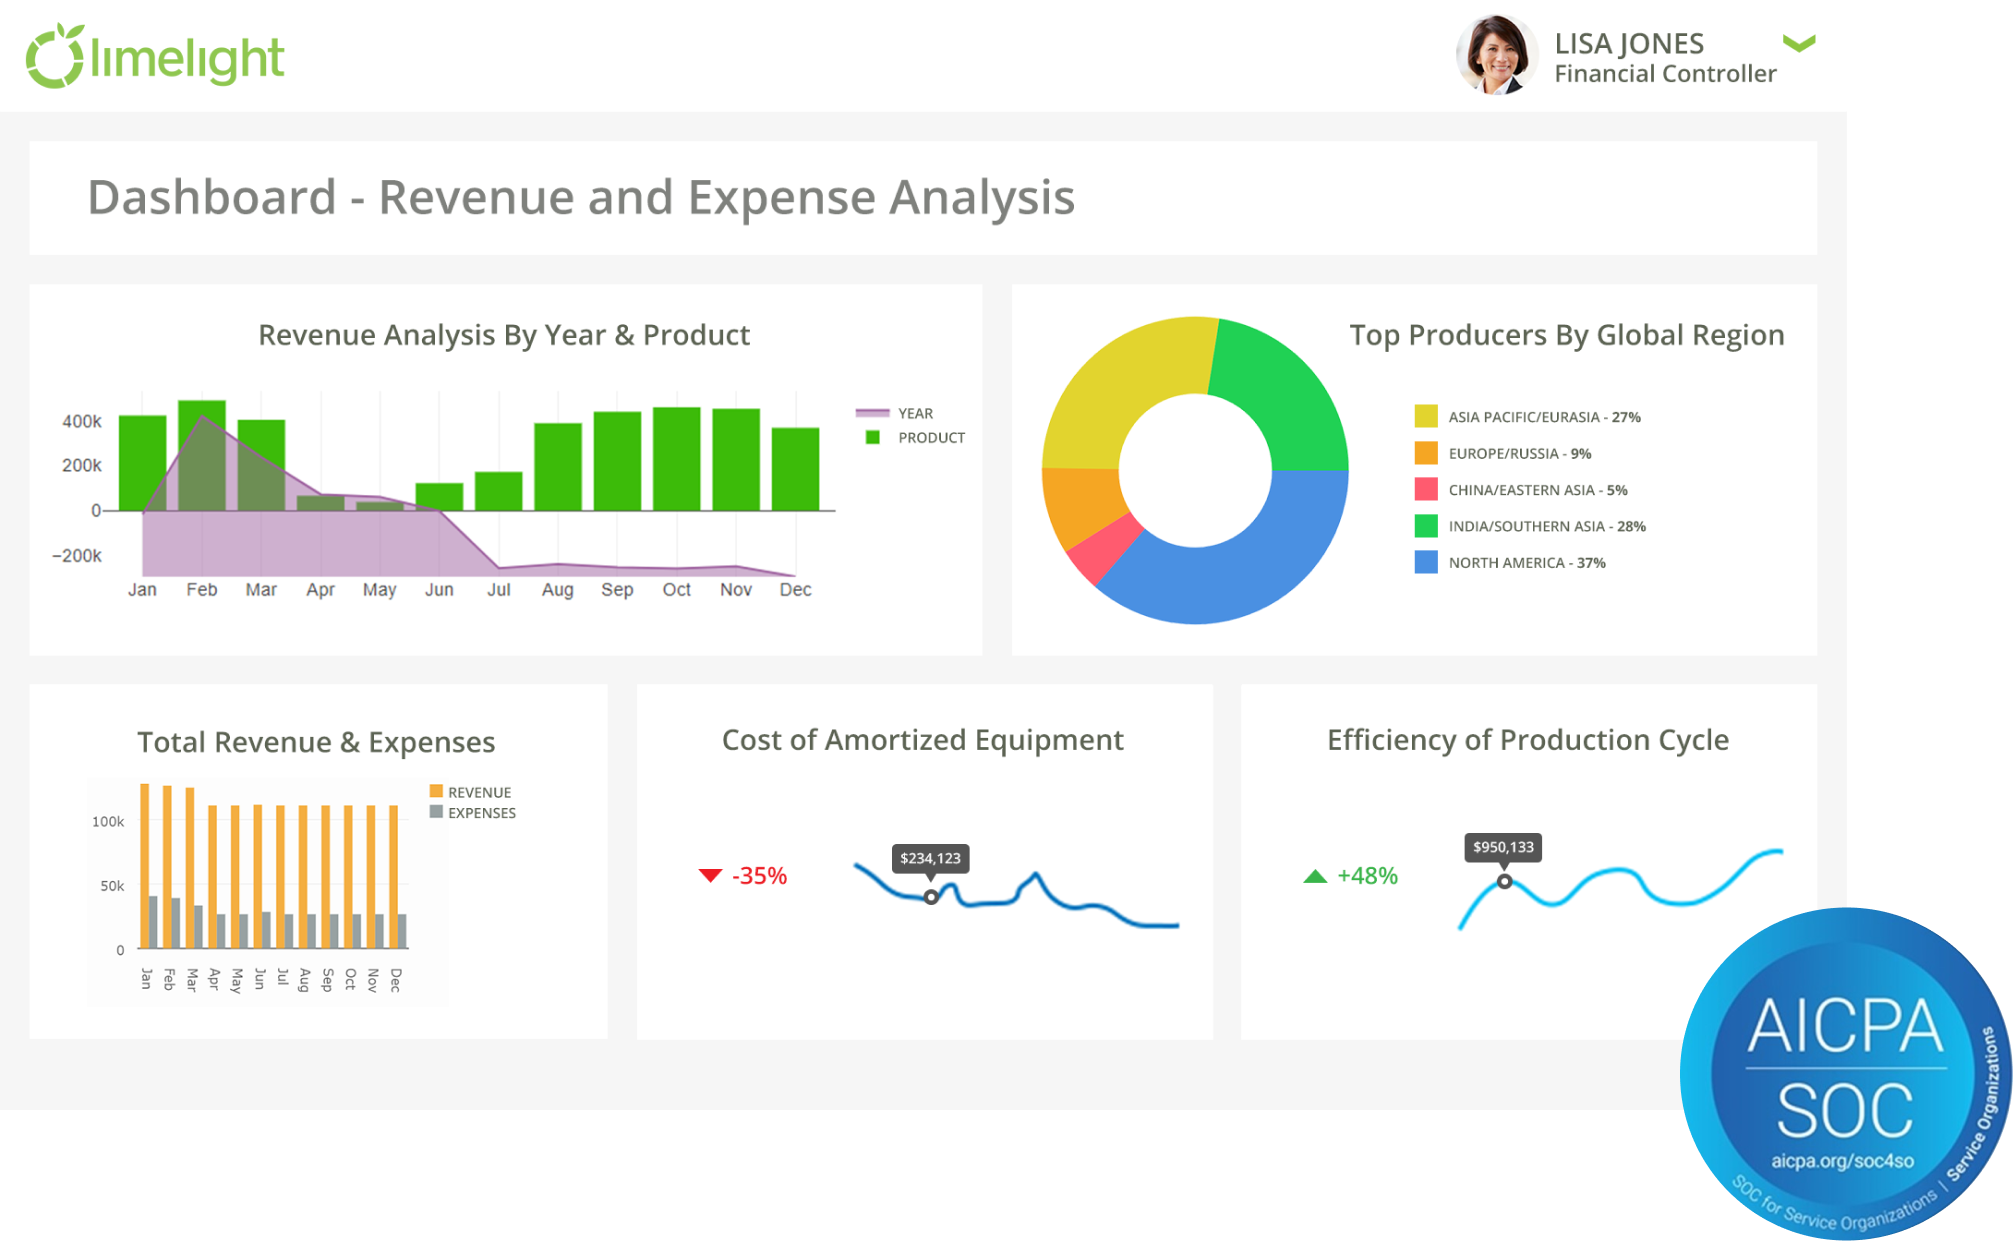The image size is (2013, 1241).
Task: Select the $950,133 chart data point
Action: pos(1504,881)
